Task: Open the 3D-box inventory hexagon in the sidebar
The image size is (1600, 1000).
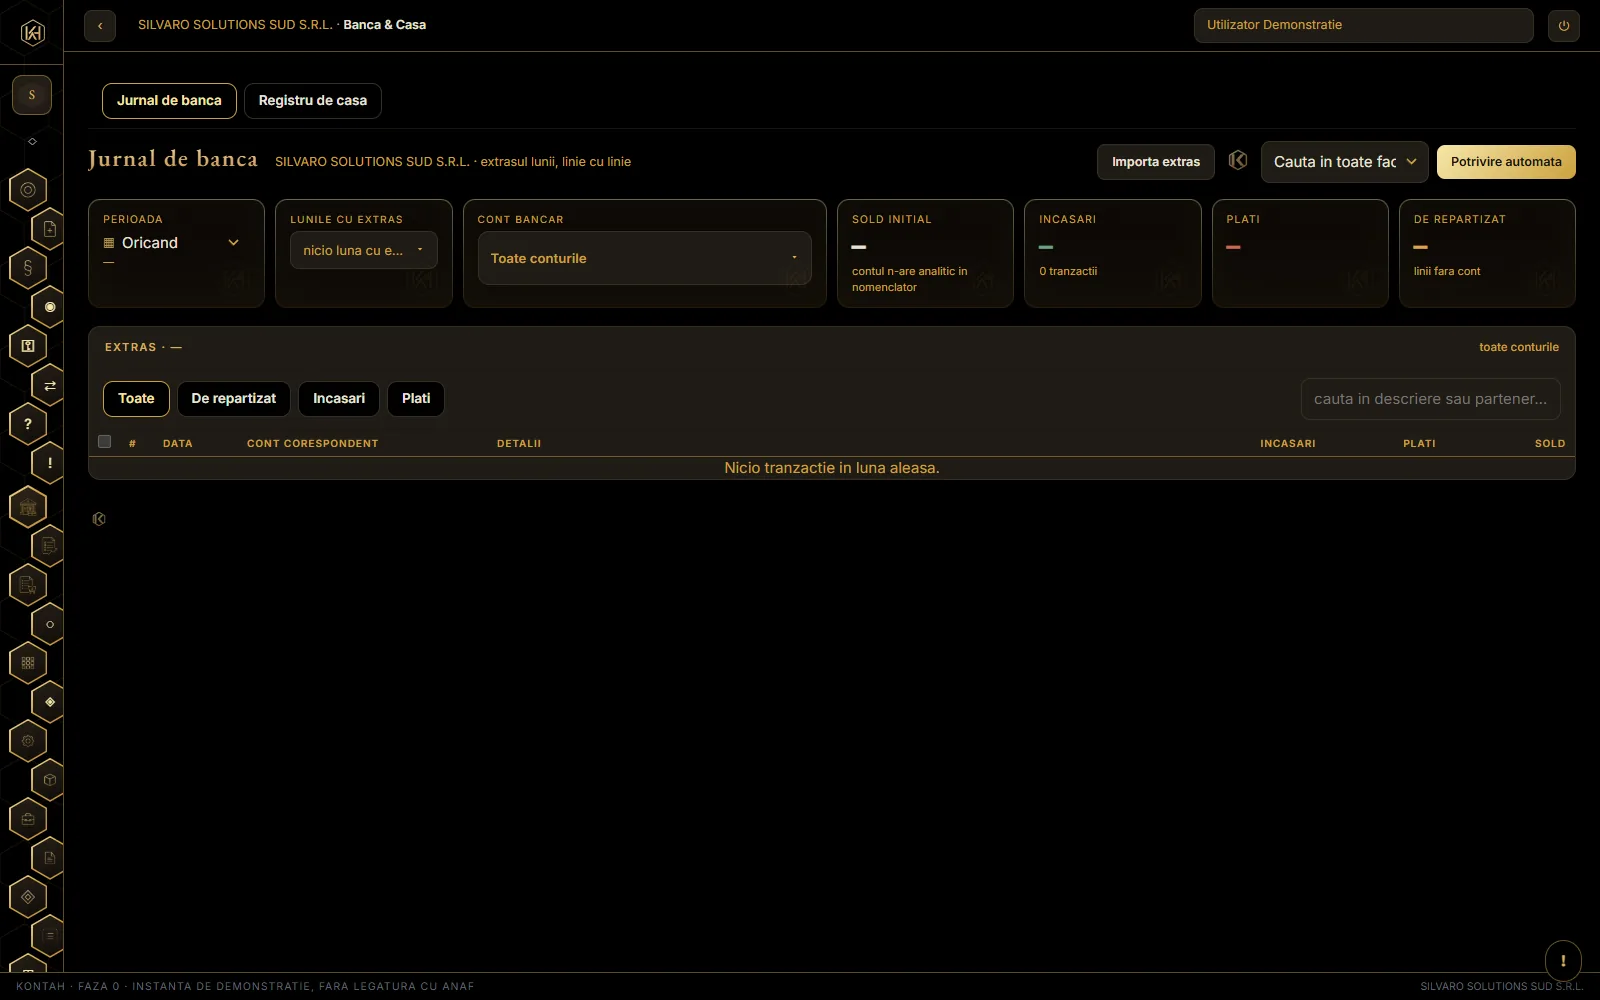Action: click(49, 780)
